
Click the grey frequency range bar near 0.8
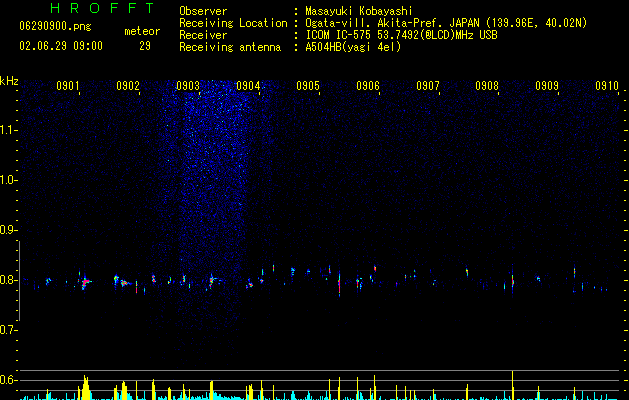(19, 280)
